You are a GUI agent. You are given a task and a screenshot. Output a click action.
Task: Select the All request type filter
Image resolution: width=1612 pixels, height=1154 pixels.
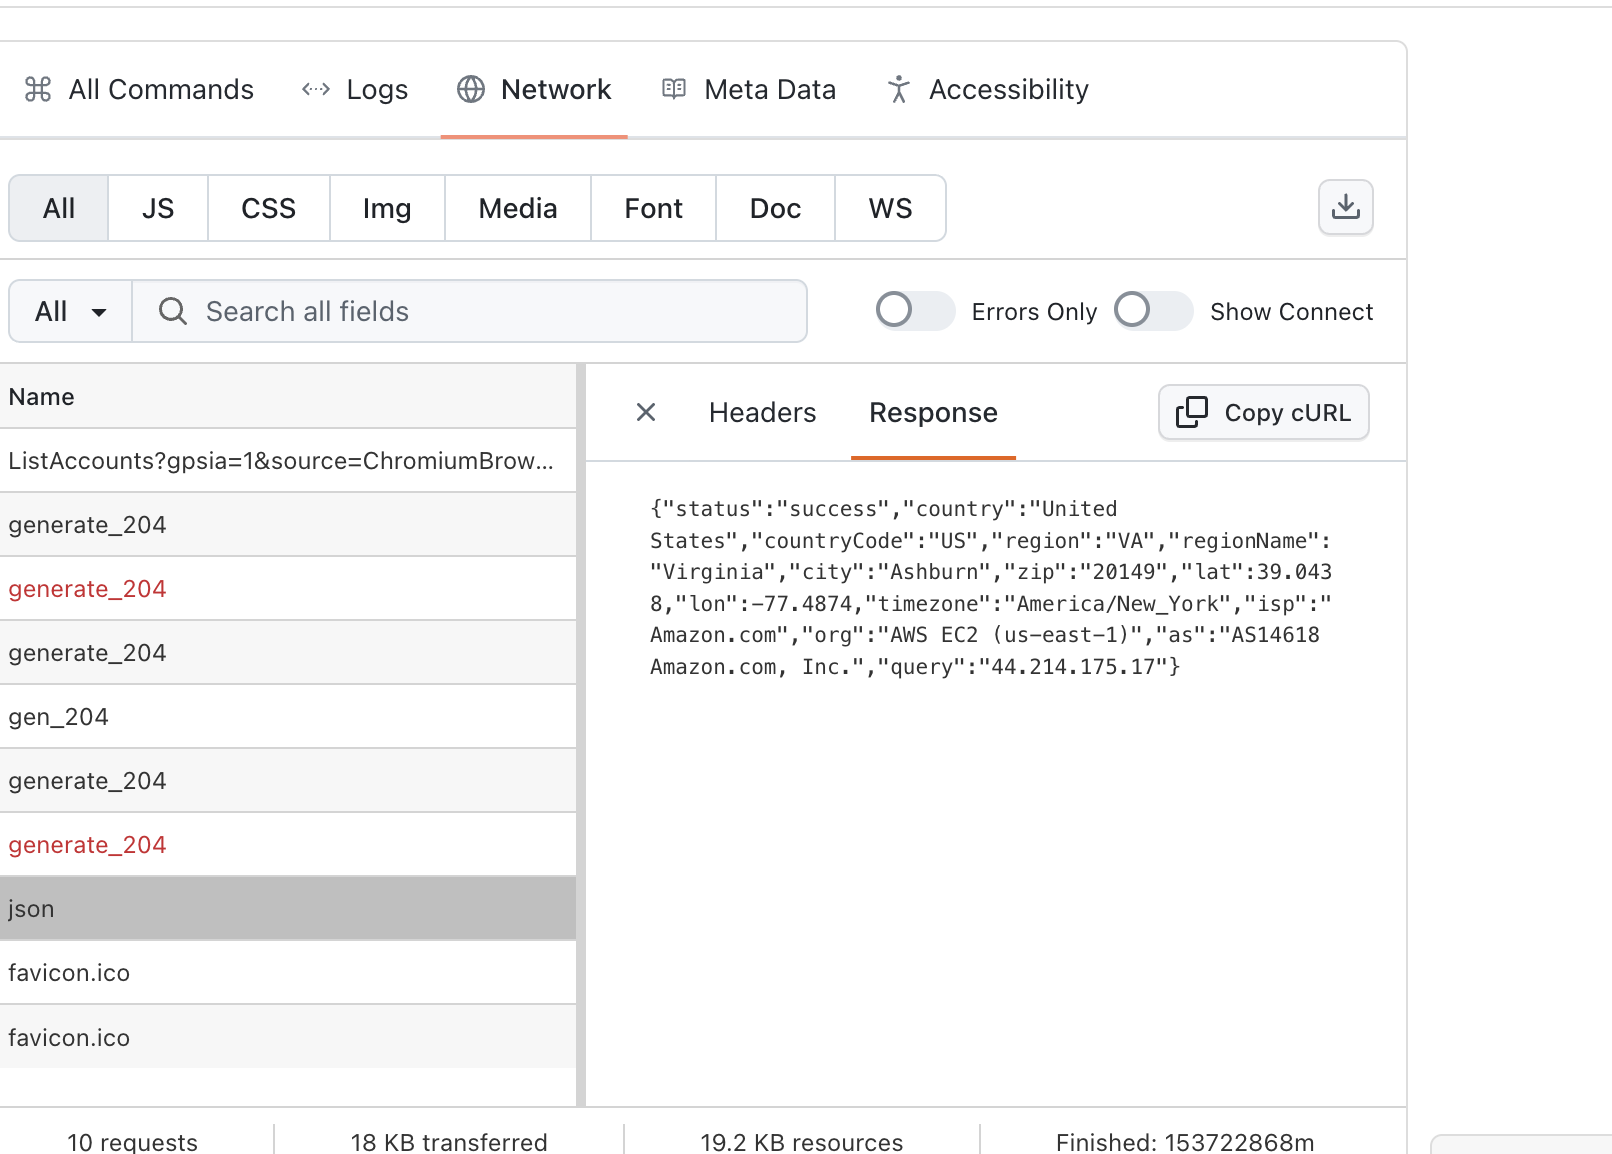[59, 208]
